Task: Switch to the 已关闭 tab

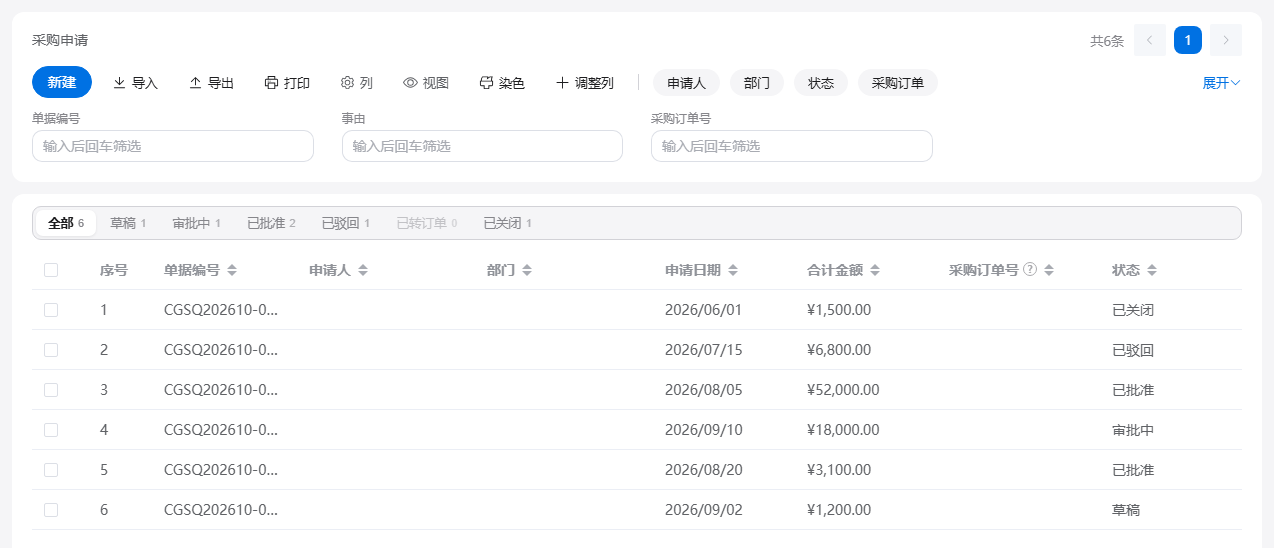Action: click(x=507, y=223)
